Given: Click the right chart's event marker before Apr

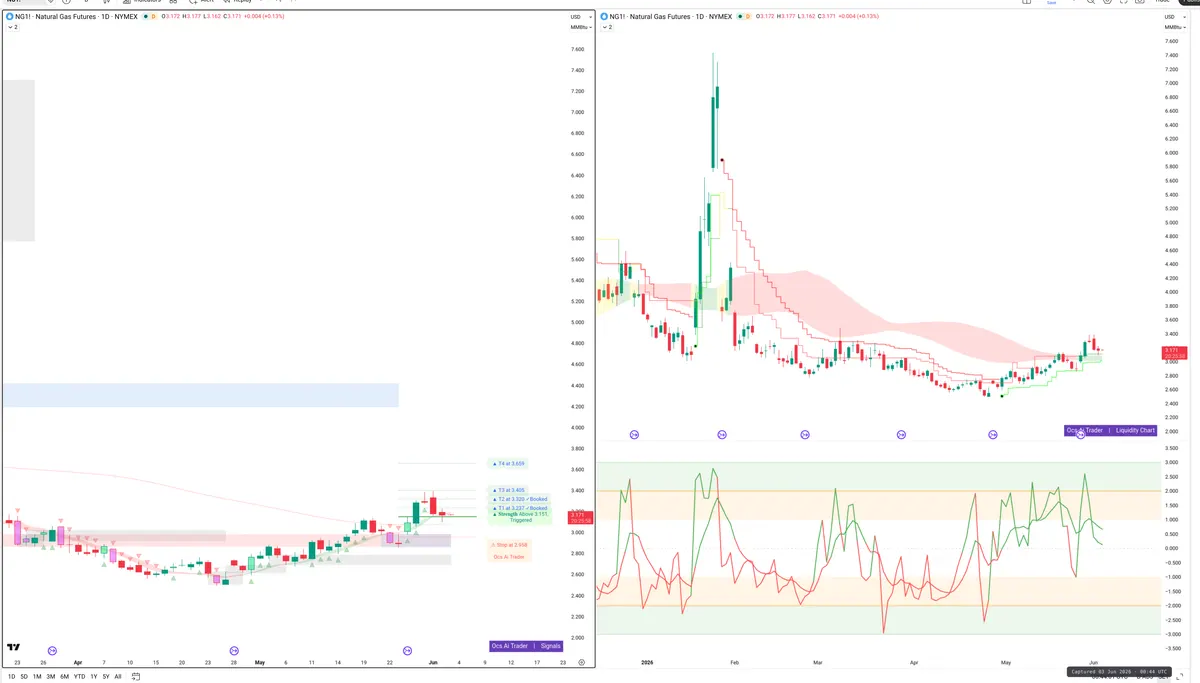Looking at the screenshot, I should click(x=901, y=434).
